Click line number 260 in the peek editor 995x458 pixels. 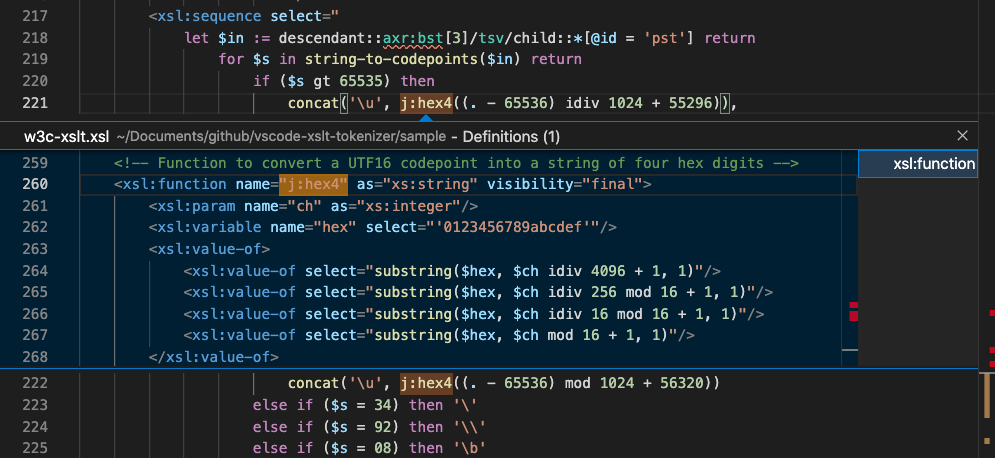pos(35,184)
